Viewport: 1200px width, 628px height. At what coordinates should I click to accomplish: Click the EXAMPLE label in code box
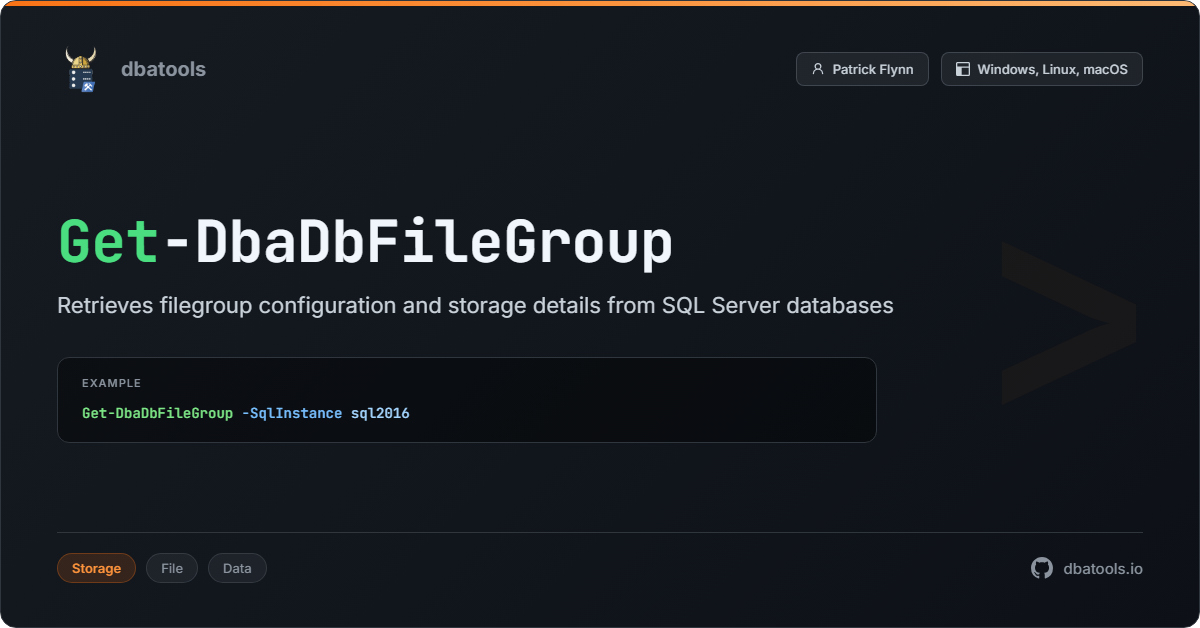pyautogui.click(x=111, y=383)
